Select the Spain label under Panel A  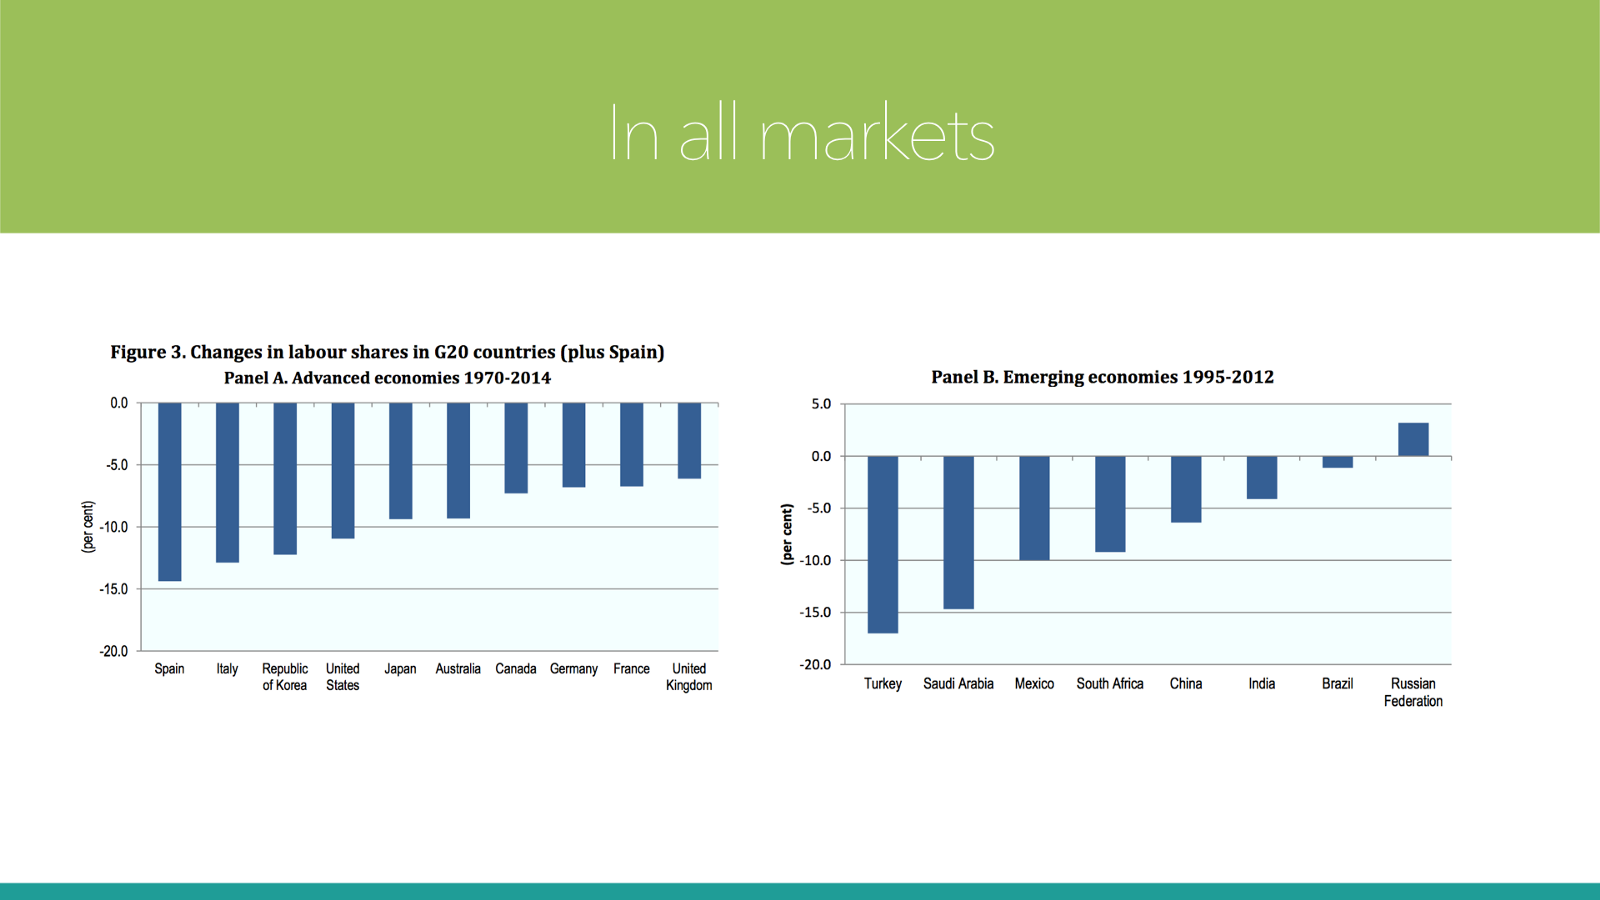pyautogui.click(x=169, y=669)
